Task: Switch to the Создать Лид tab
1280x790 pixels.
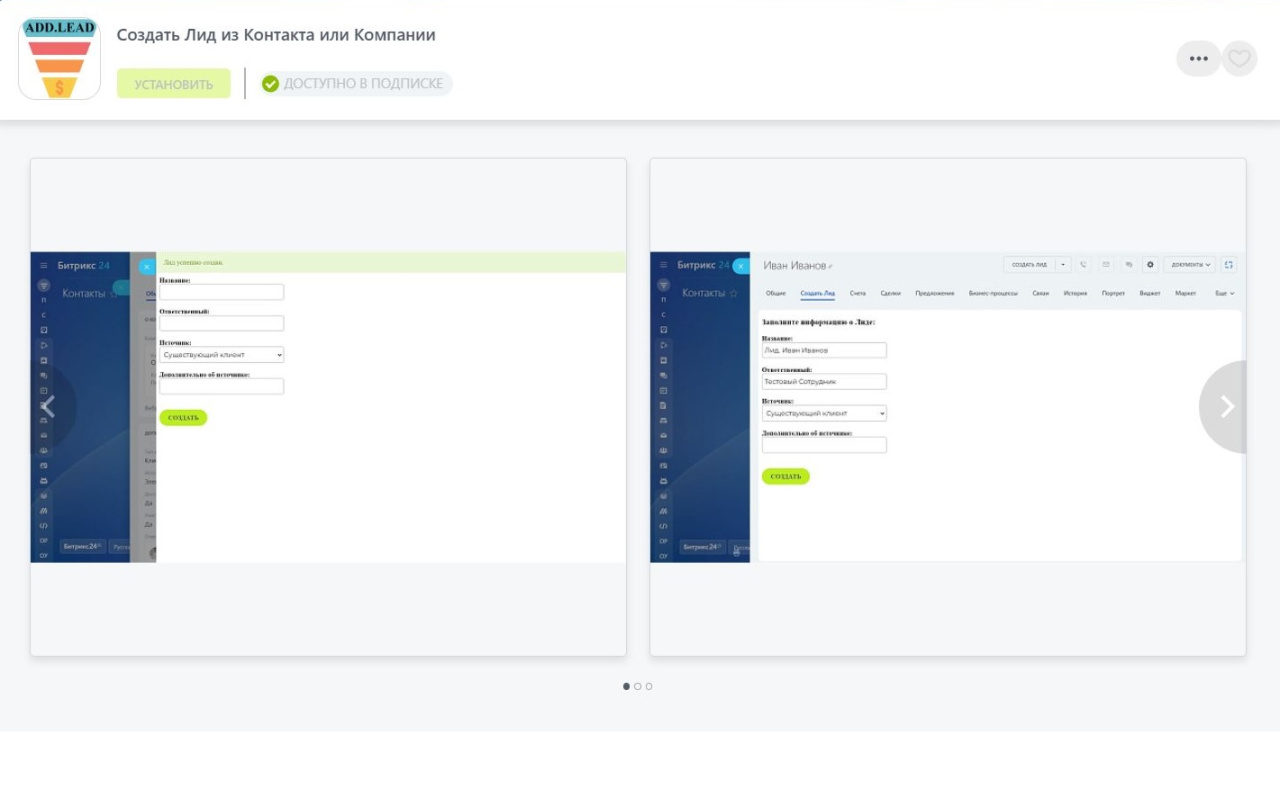Action: pyautogui.click(x=817, y=294)
